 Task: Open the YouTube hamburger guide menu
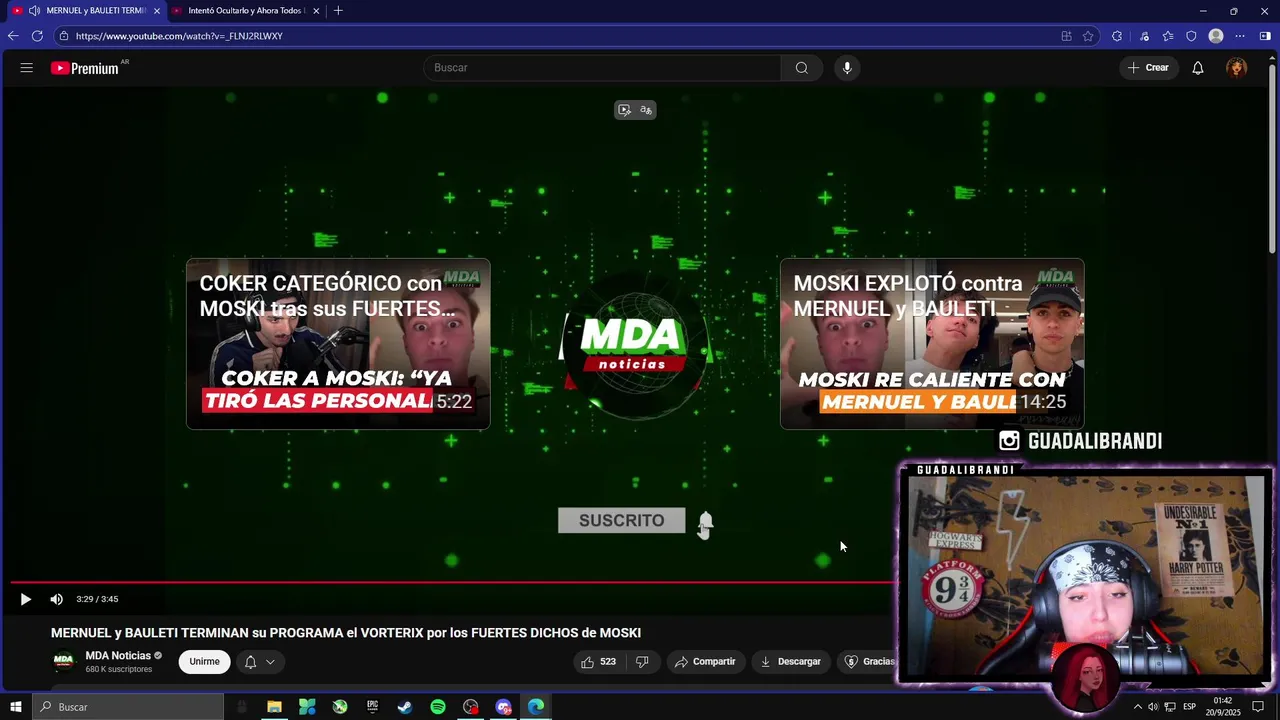(x=27, y=68)
